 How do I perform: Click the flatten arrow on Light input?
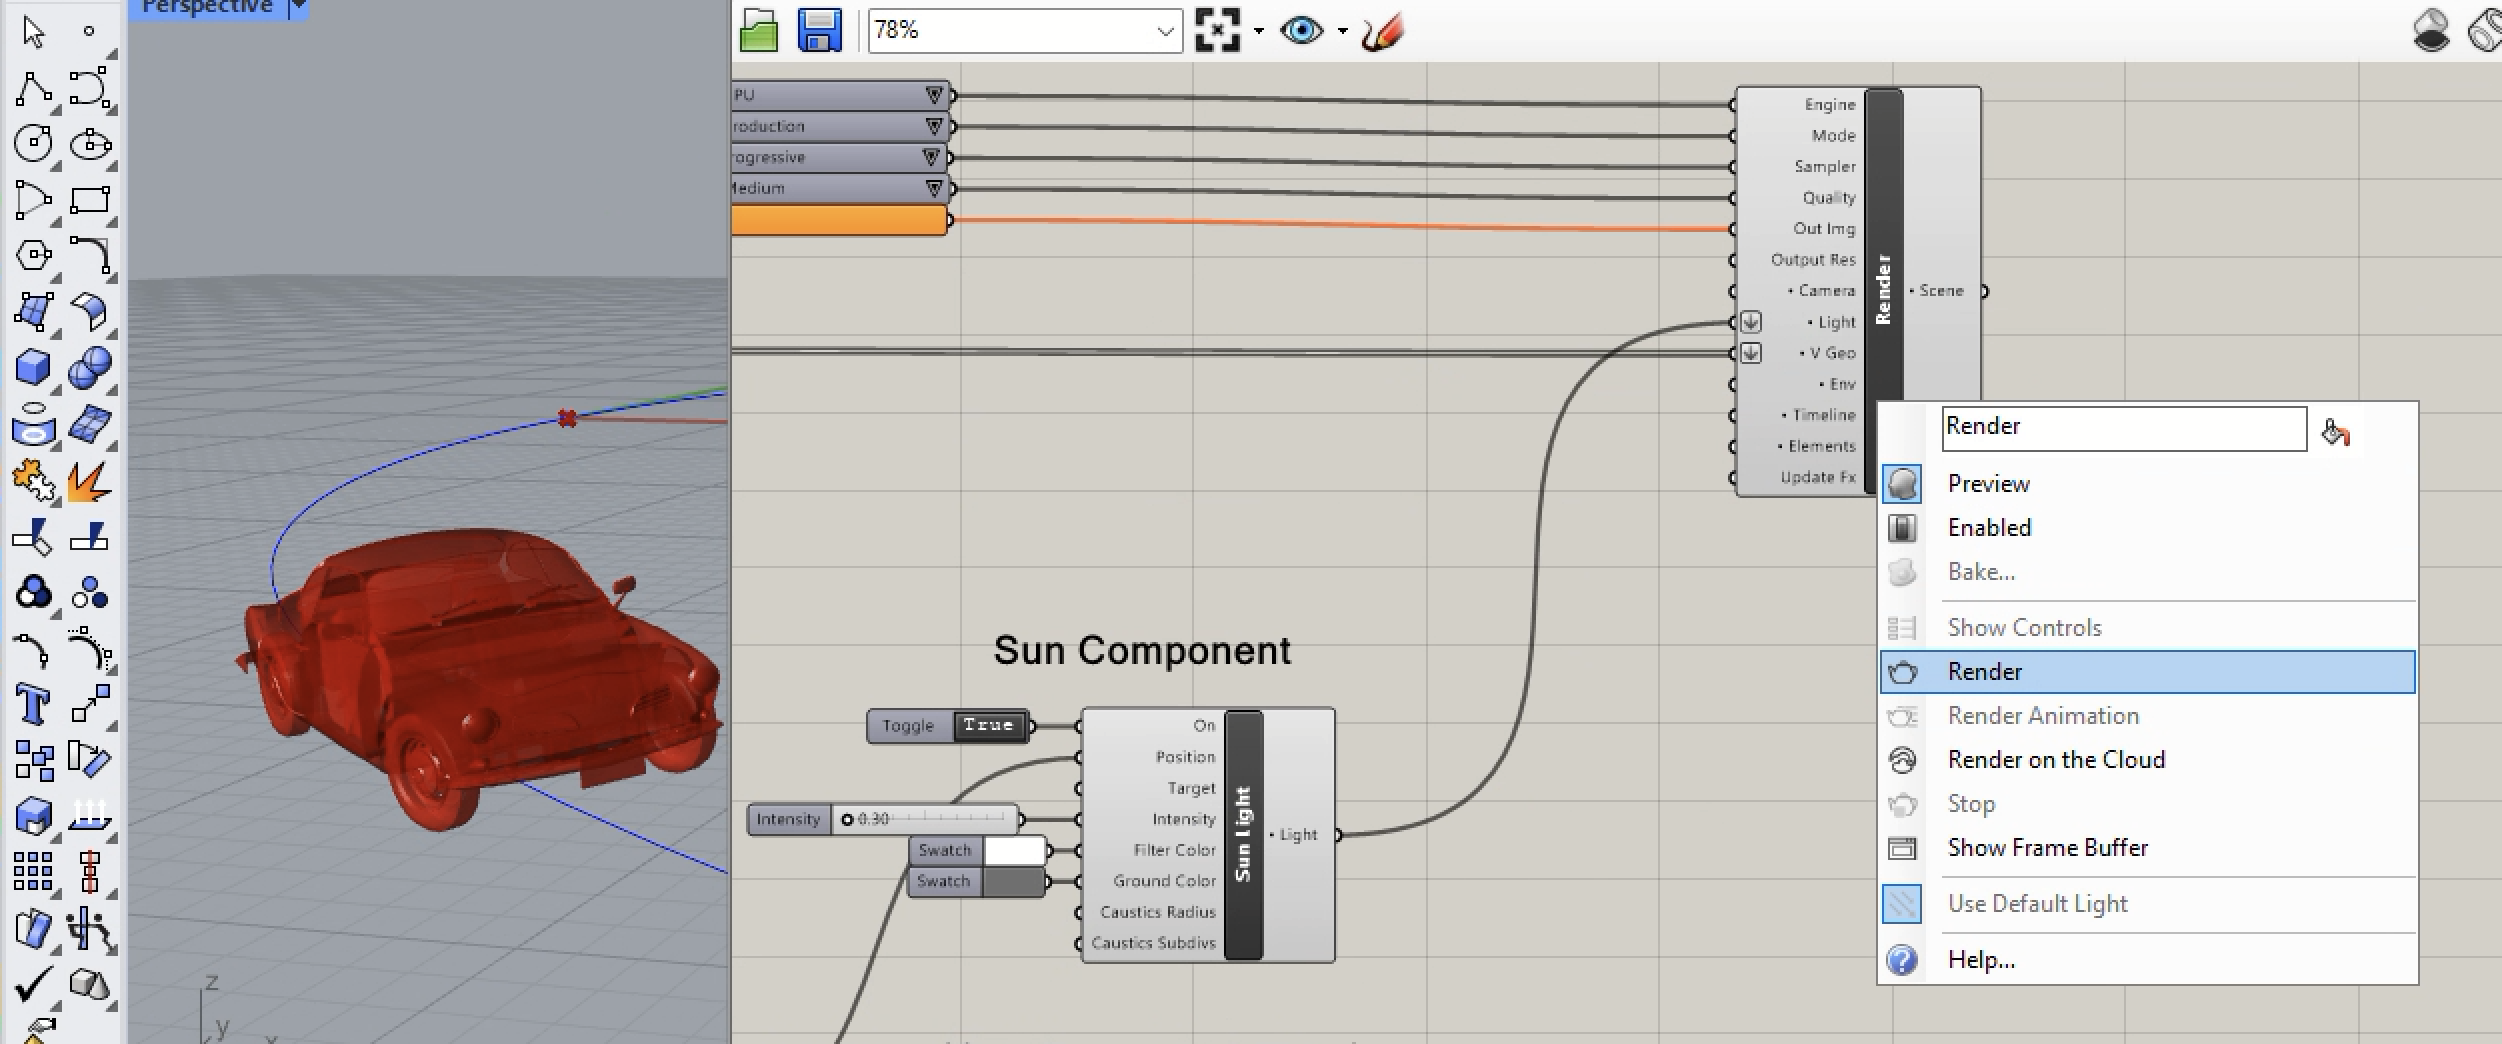point(1751,322)
